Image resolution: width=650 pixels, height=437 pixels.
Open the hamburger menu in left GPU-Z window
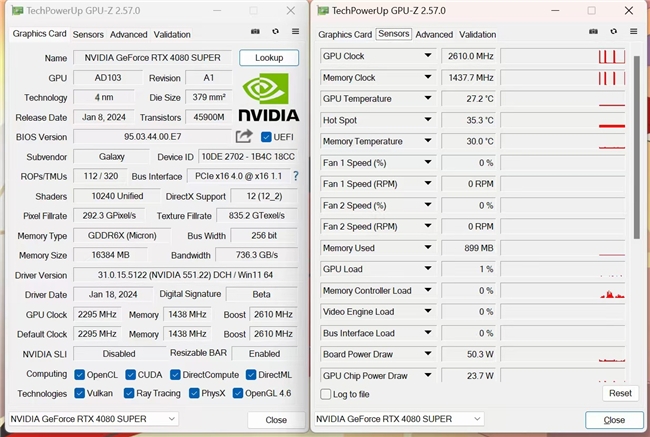[295, 32]
